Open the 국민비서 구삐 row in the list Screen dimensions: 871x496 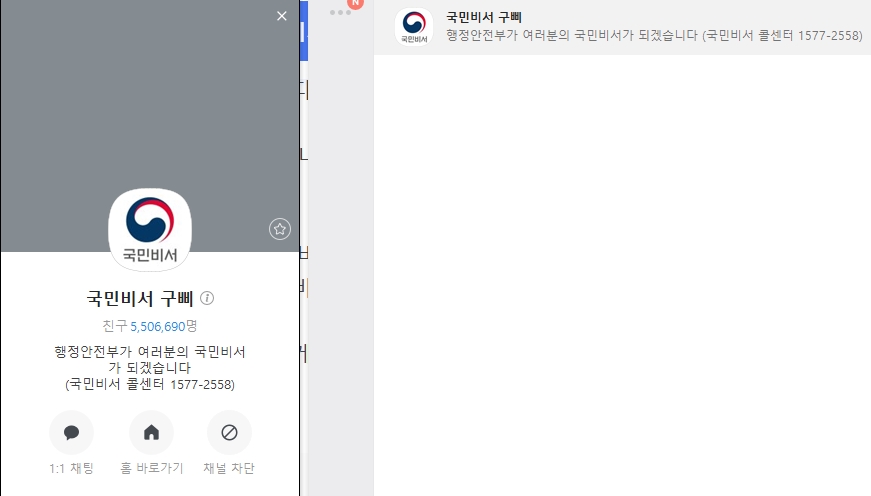622,27
